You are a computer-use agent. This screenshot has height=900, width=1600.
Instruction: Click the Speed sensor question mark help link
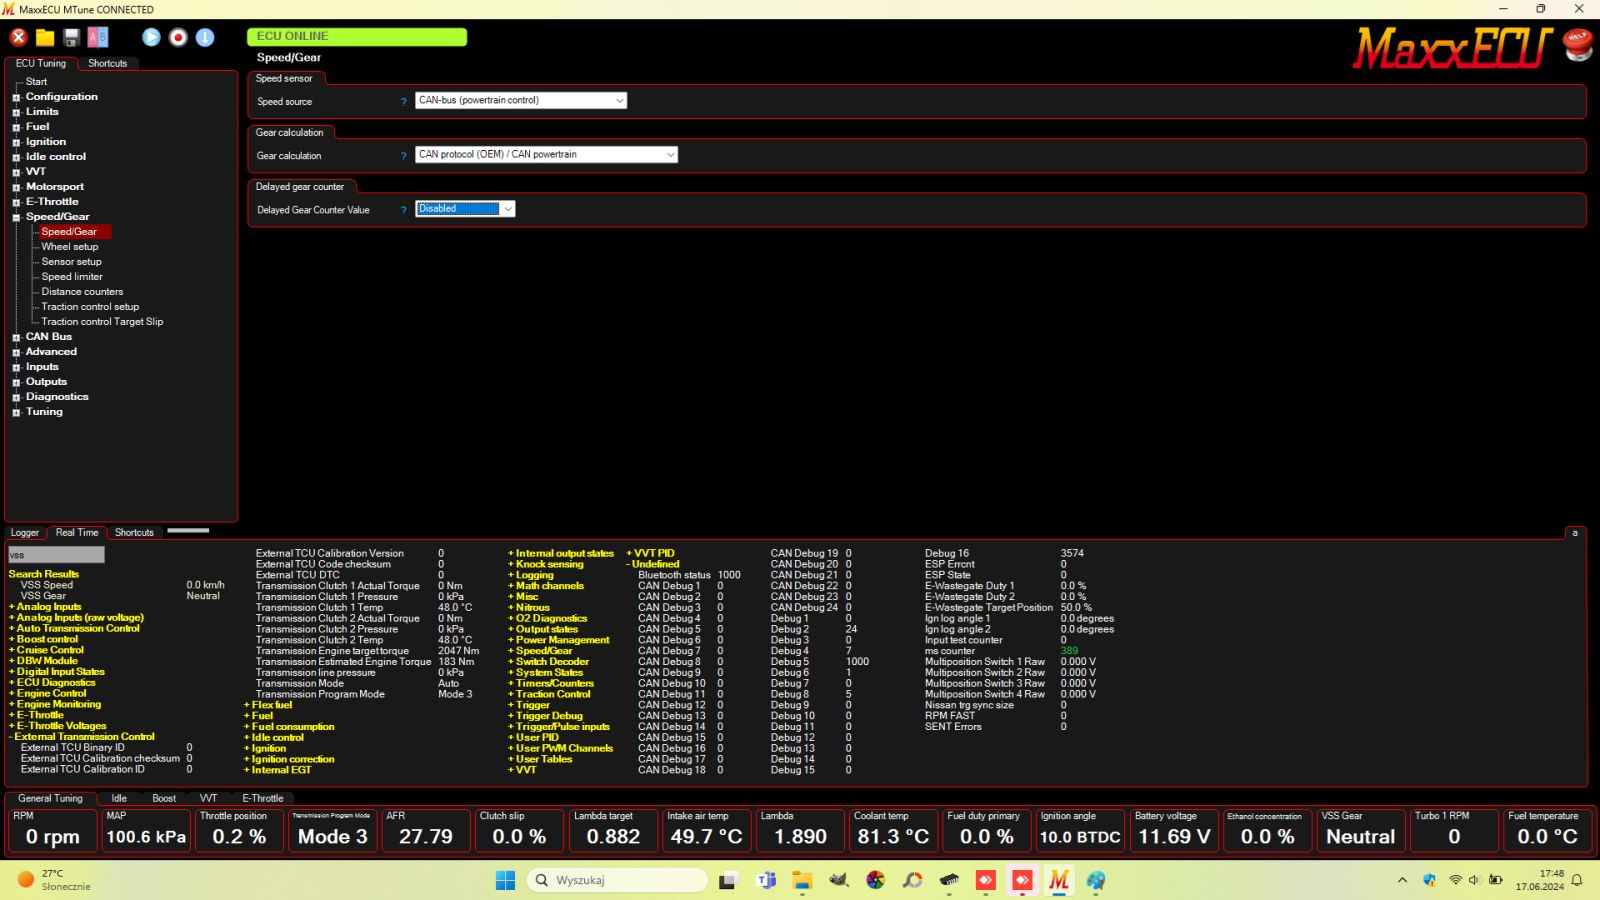click(403, 102)
